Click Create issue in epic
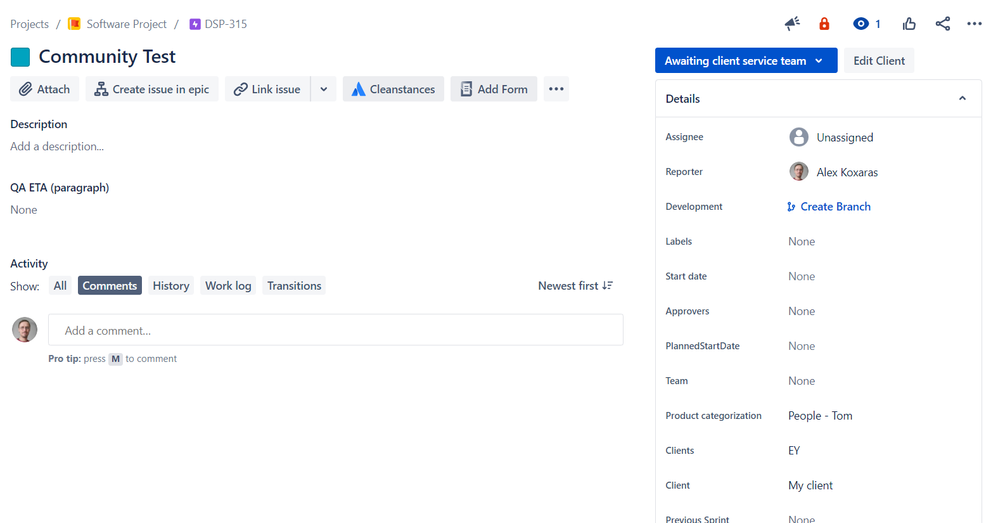998x523 pixels. pyautogui.click(x=152, y=89)
